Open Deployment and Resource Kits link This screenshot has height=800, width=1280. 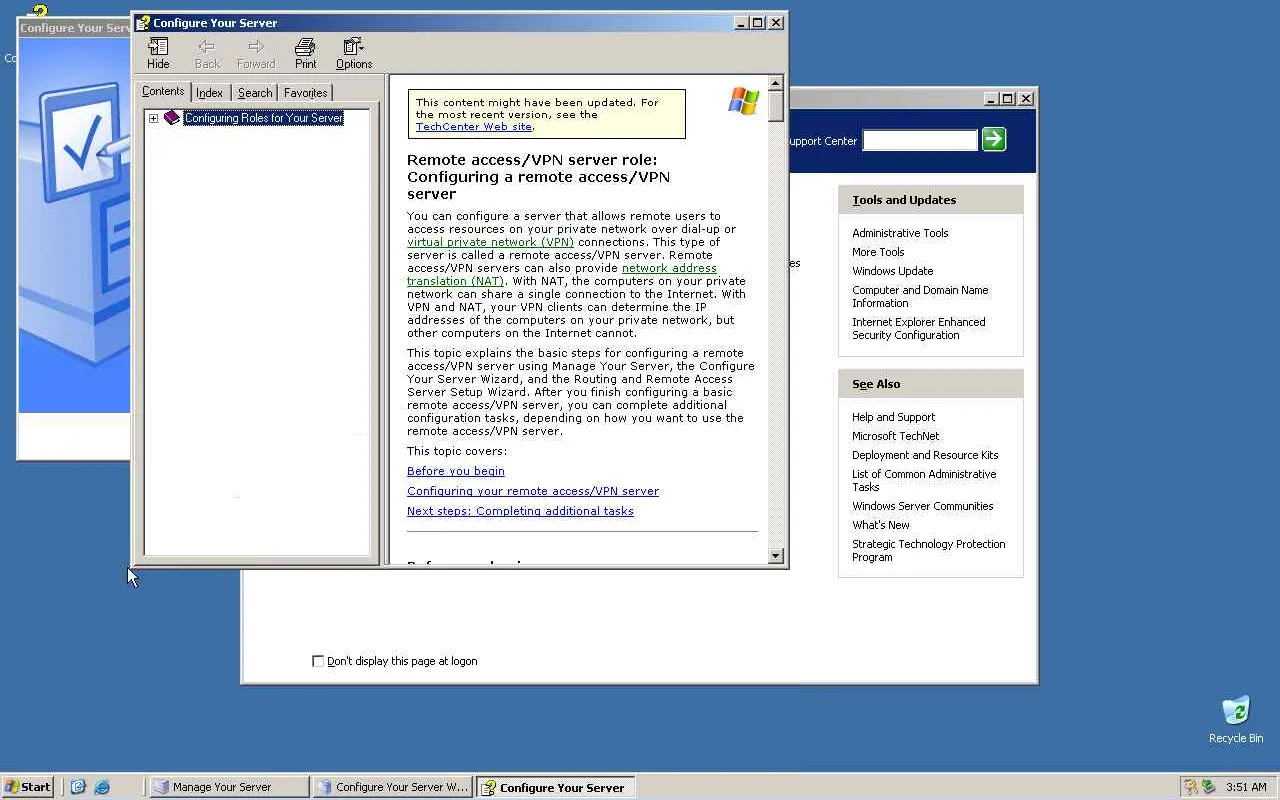[x=925, y=455]
